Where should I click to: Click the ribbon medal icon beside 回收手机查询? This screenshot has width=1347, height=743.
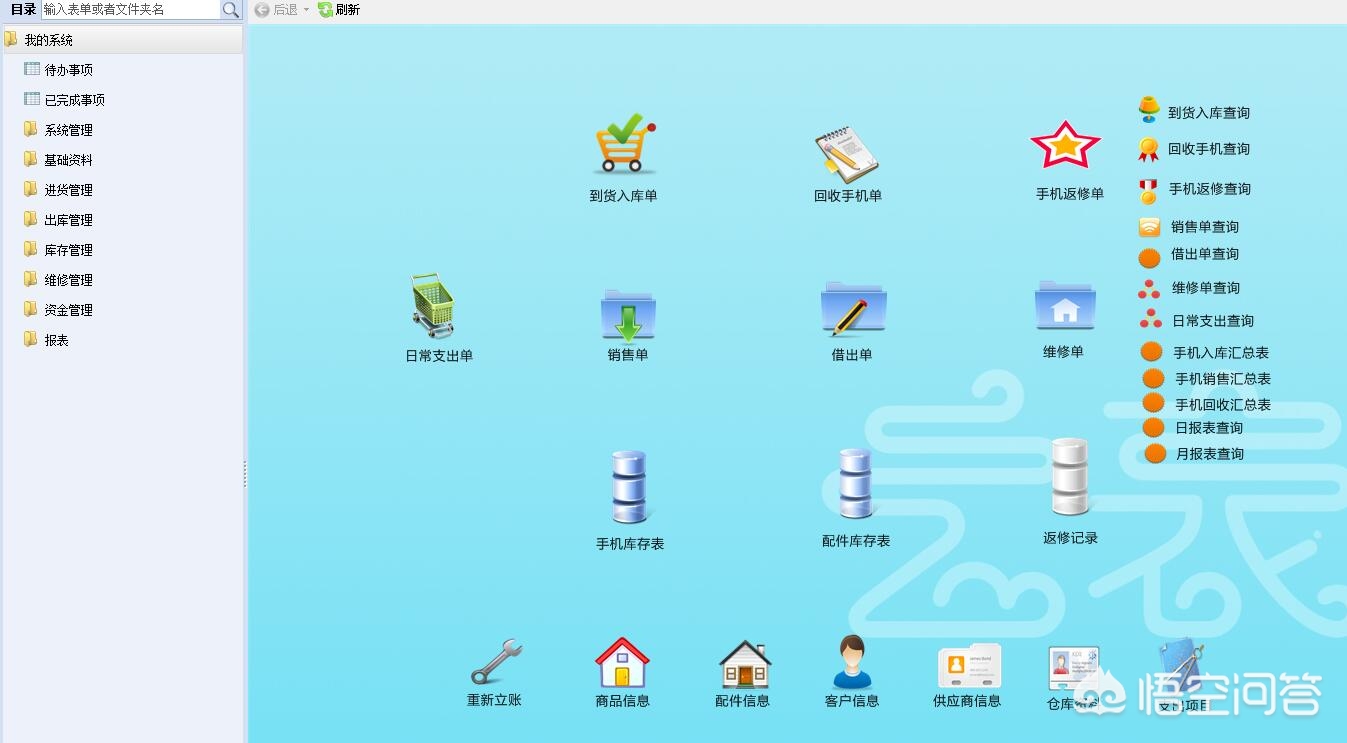(x=1148, y=150)
